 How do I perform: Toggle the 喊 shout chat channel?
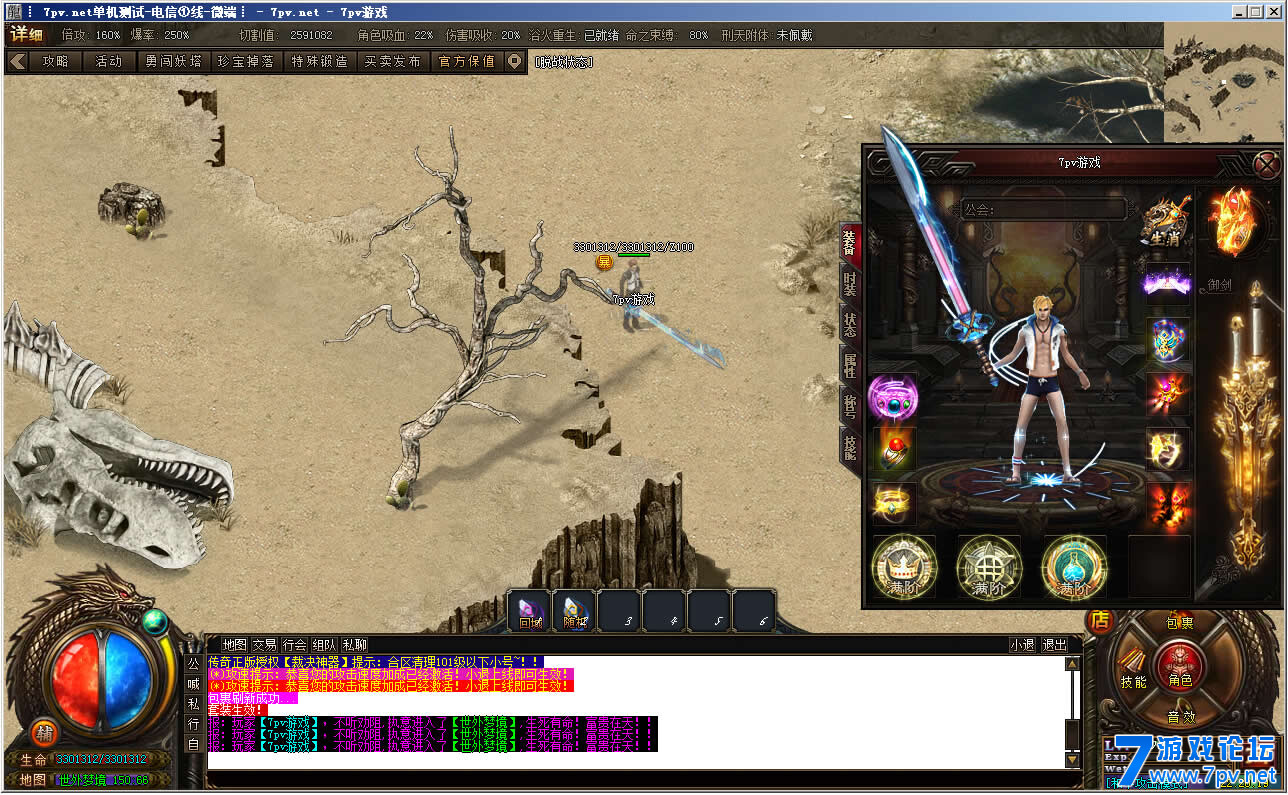(194, 684)
